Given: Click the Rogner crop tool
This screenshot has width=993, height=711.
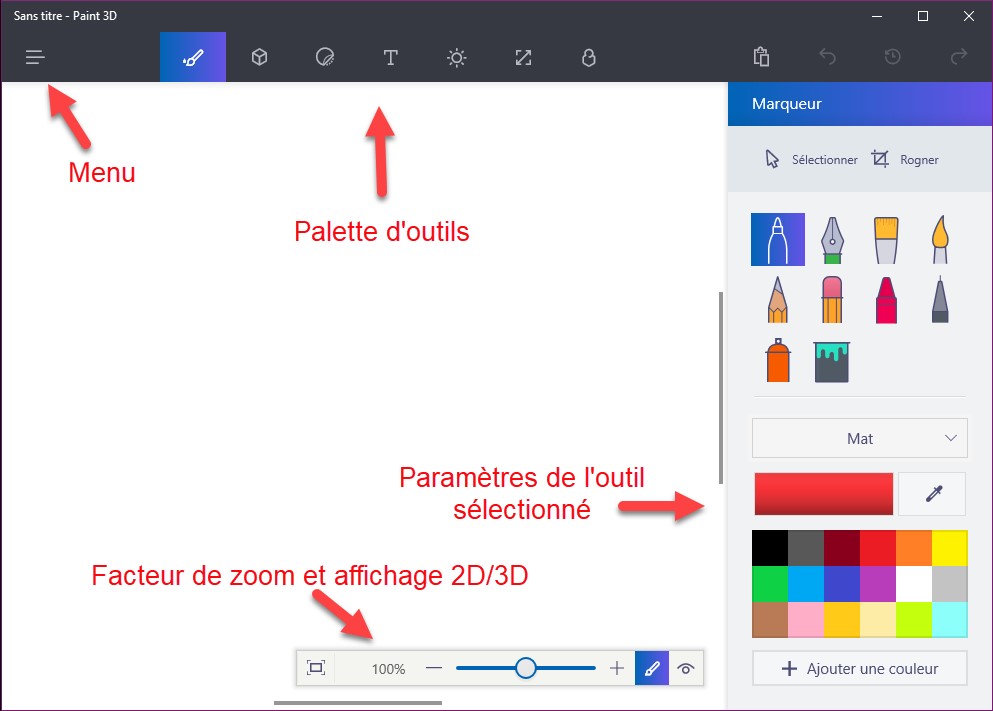Looking at the screenshot, I should 905,160.
